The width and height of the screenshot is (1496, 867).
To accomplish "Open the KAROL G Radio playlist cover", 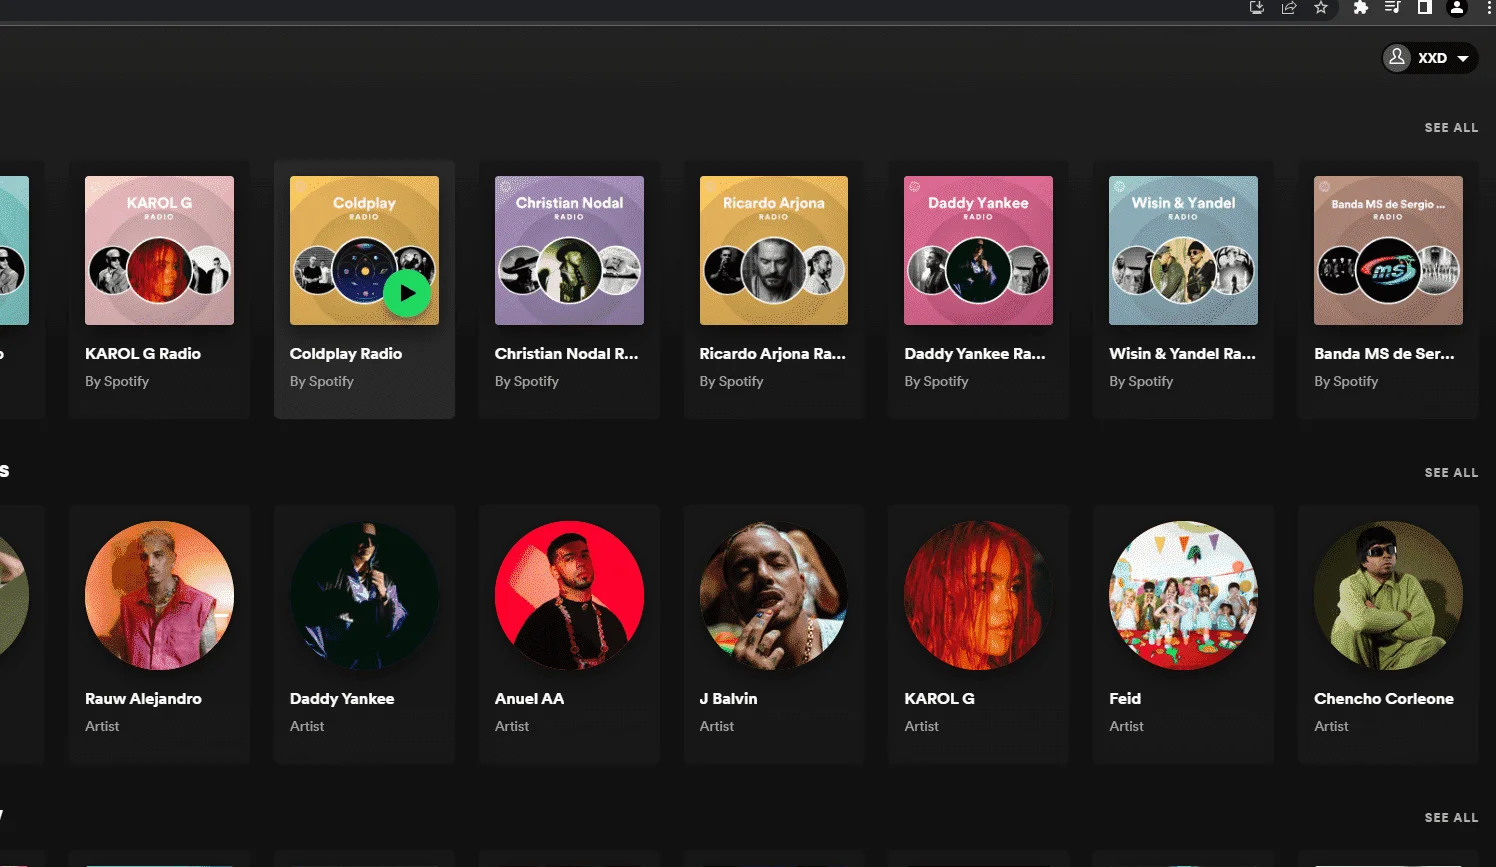I will [x=159, y=251].
